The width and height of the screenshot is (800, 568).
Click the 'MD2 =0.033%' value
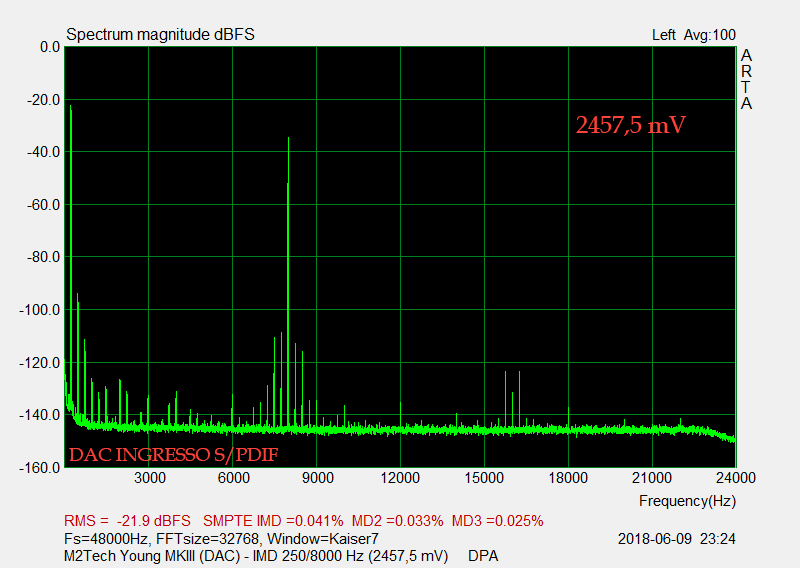tap(397, 521)
